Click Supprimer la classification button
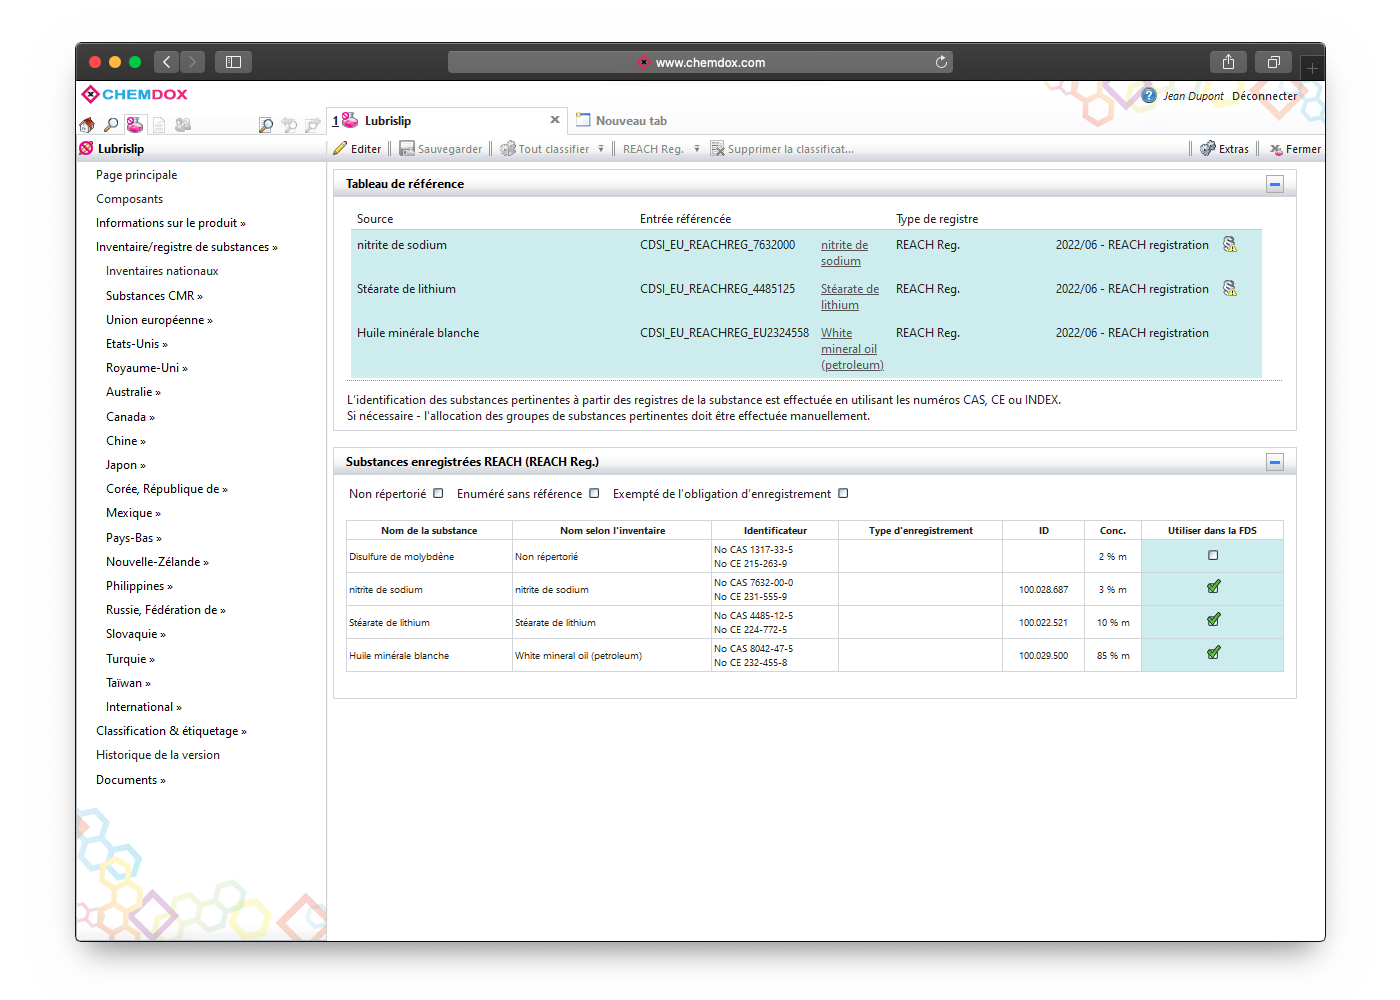The image size is (1400, 1000). [x=782, y=149]
